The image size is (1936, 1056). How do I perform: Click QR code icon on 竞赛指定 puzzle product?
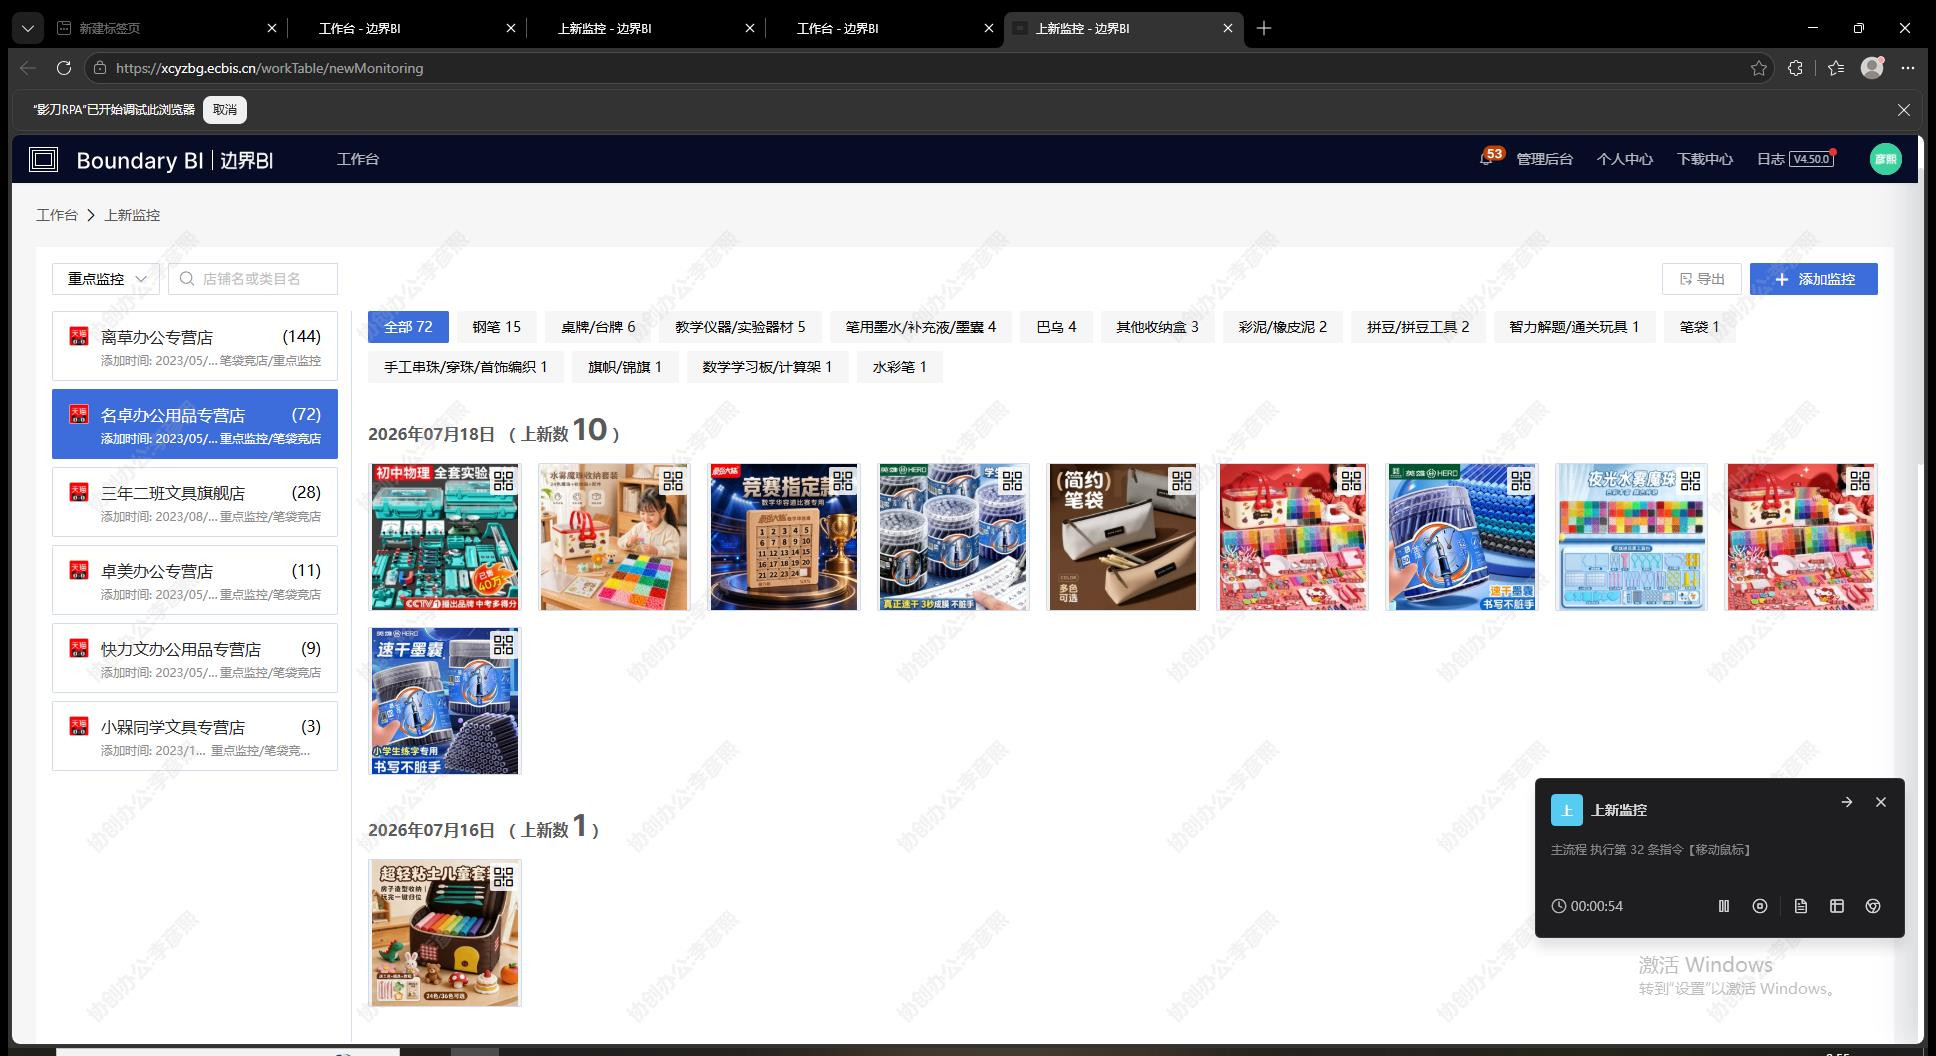pos(842,480)
